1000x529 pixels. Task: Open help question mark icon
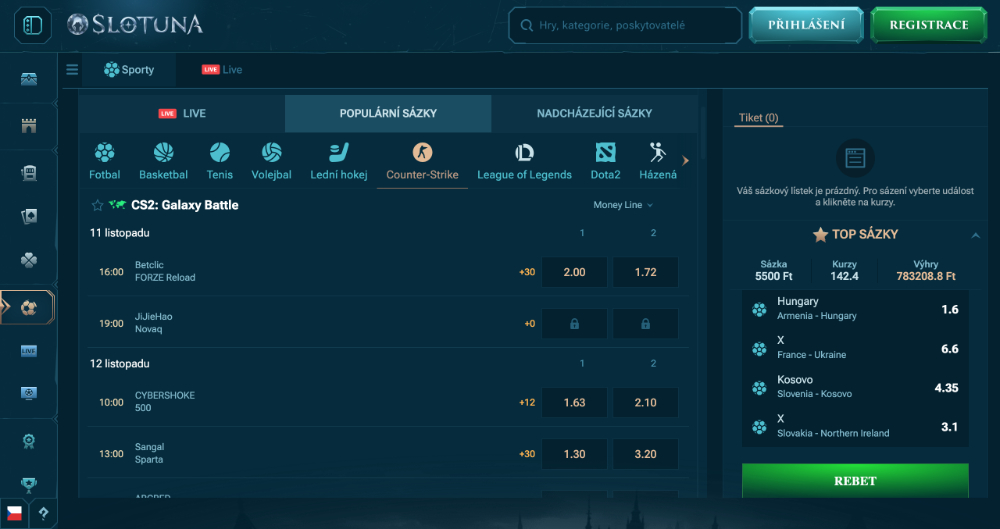tap(43, 513)
